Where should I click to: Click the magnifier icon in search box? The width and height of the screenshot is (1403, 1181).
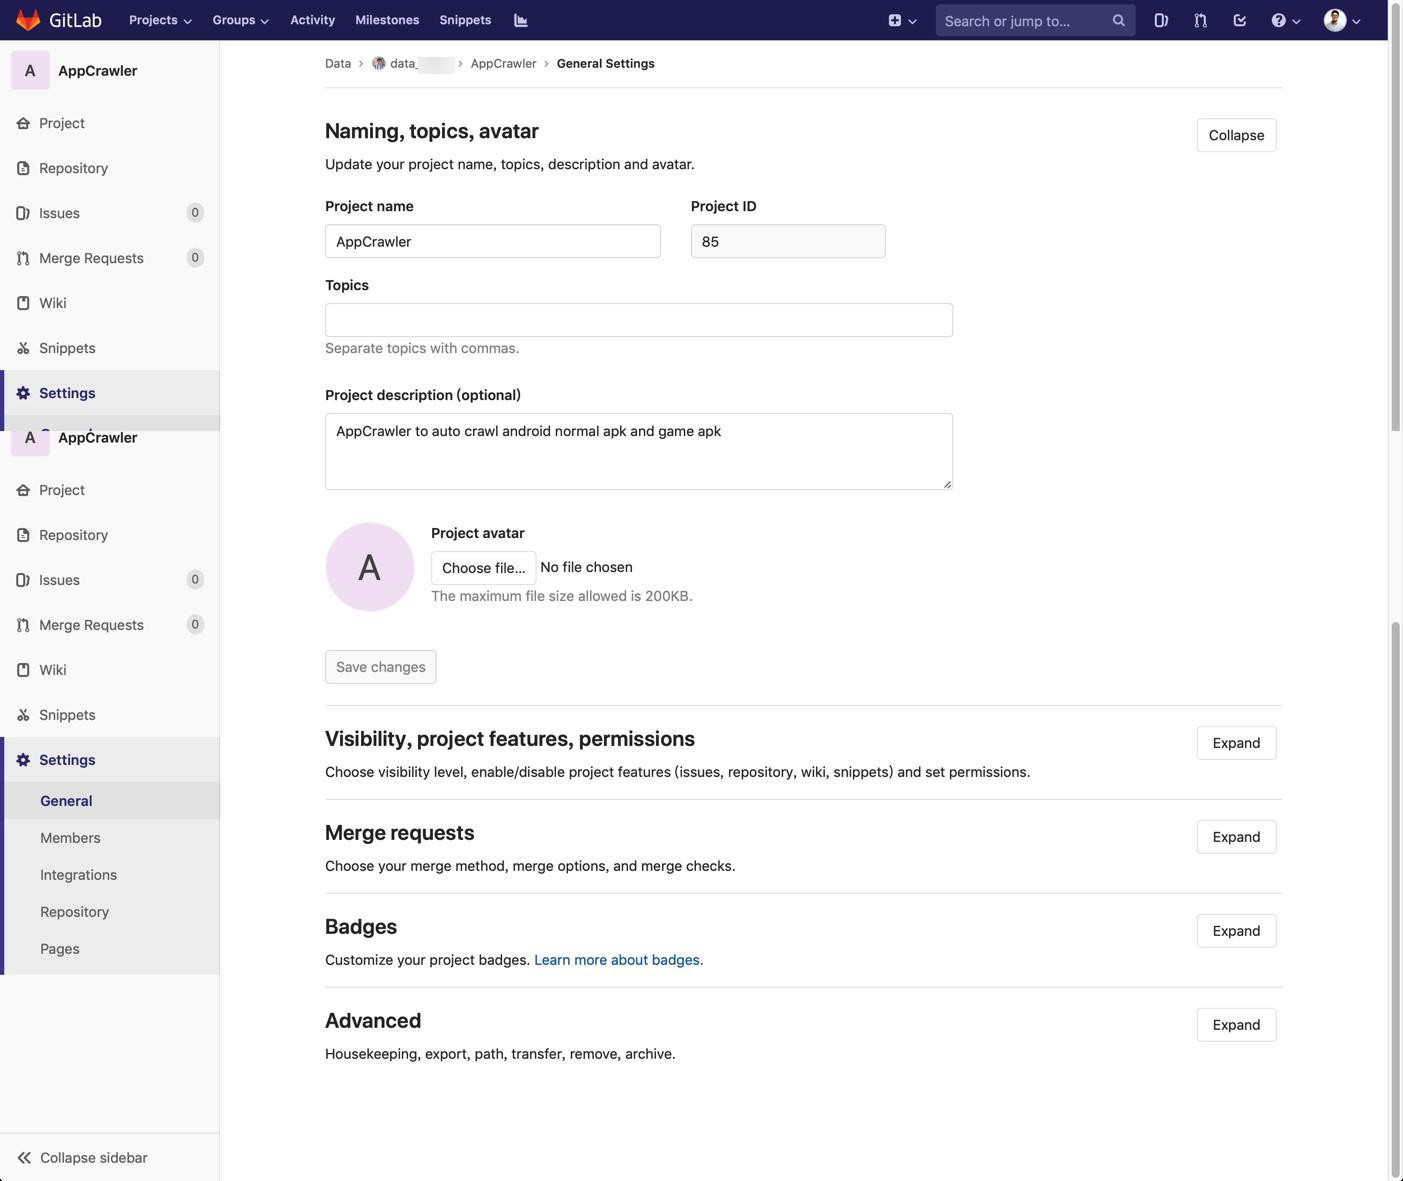1118,20
